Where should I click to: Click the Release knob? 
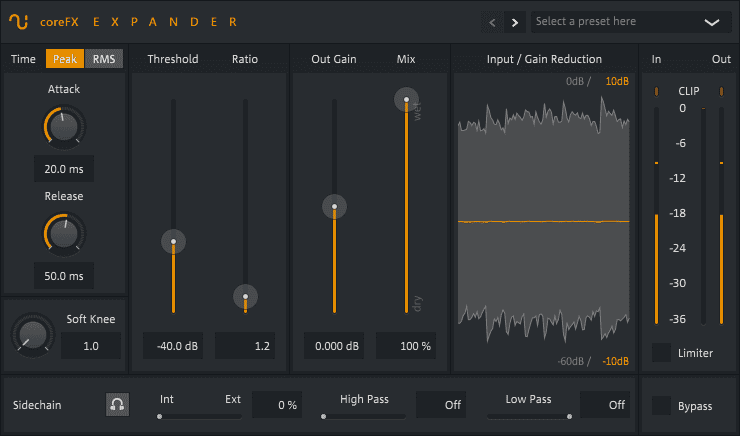point(64,233)
